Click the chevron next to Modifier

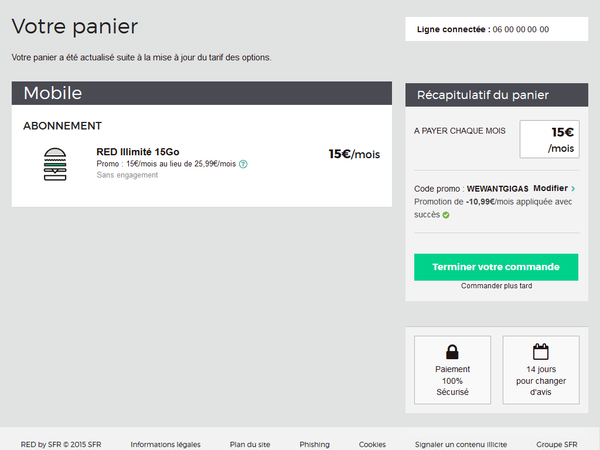573,189
